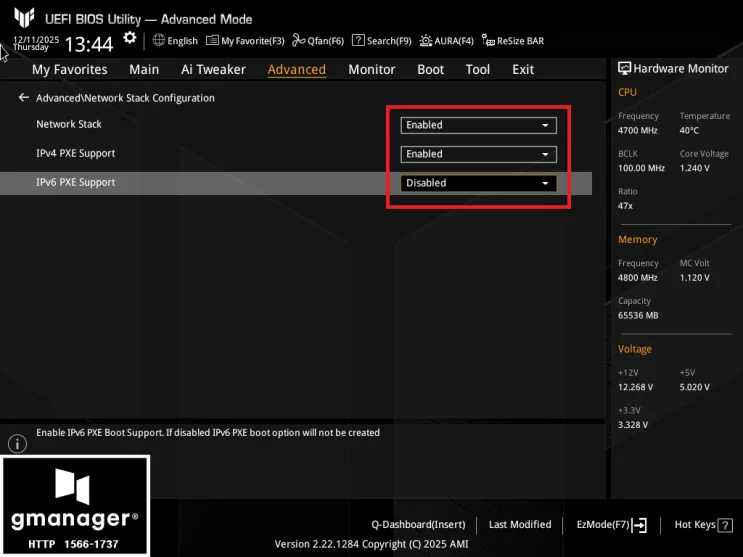Click the 12/11/2025 date text
743x557 pixels.
[36, 39]
